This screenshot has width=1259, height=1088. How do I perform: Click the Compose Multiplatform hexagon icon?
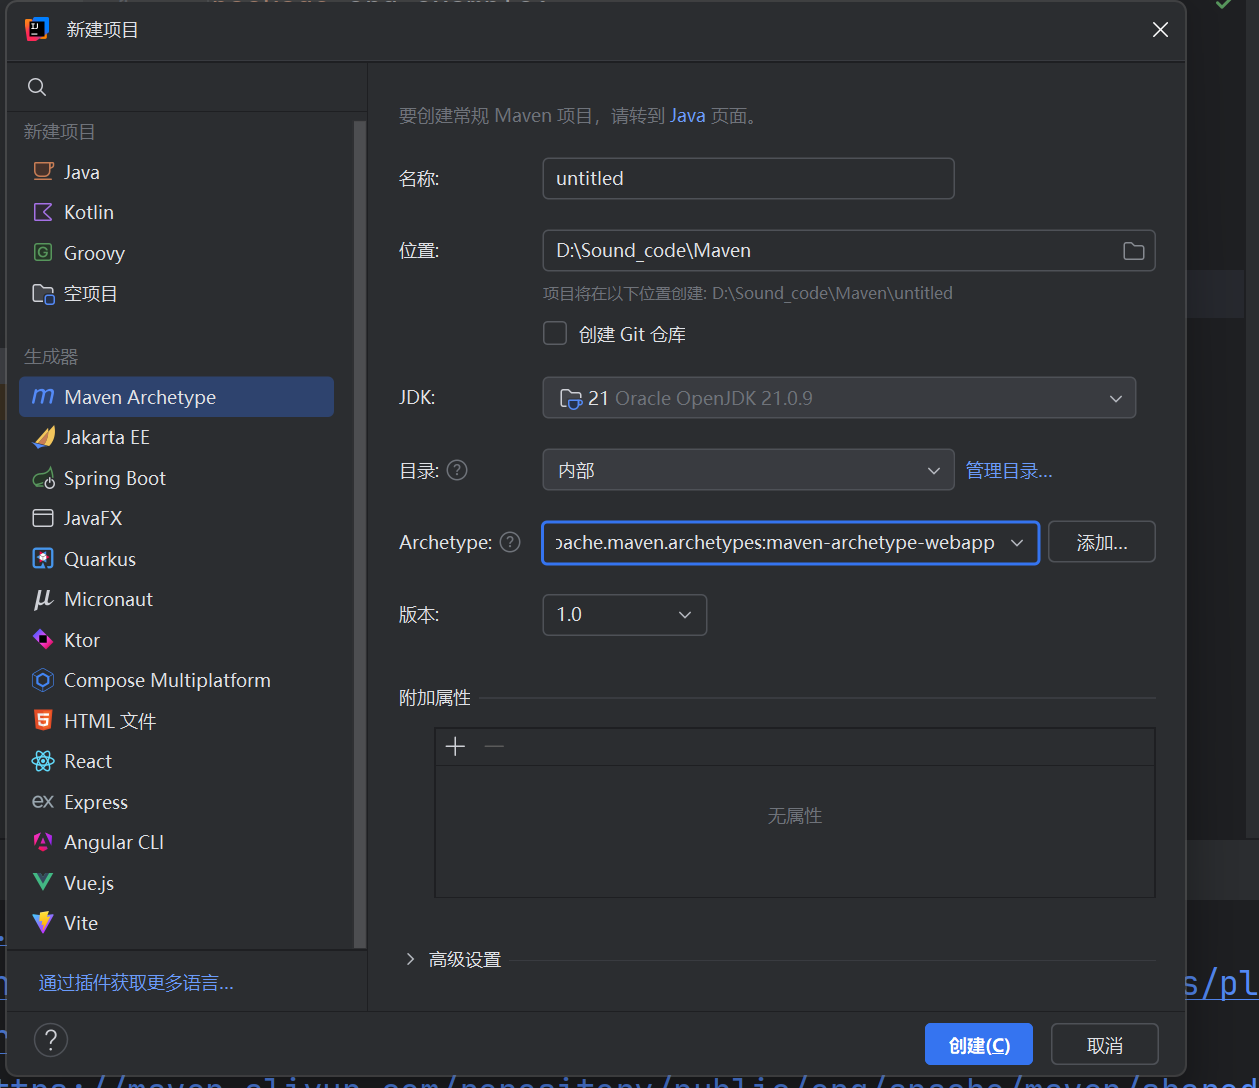tap(43, 680)
